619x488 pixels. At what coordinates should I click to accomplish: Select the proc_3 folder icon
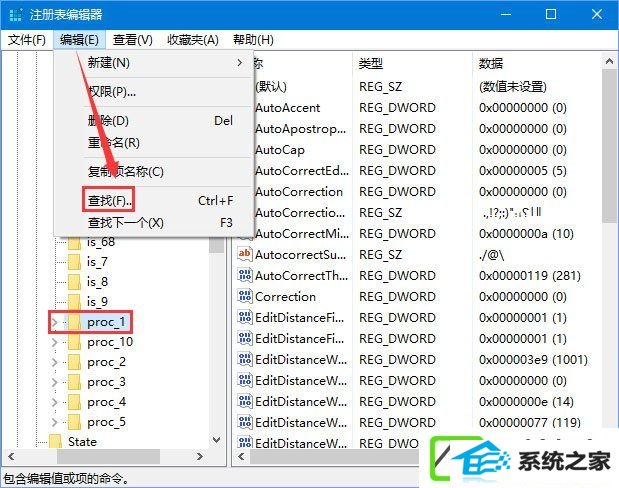tap(74, 382)
